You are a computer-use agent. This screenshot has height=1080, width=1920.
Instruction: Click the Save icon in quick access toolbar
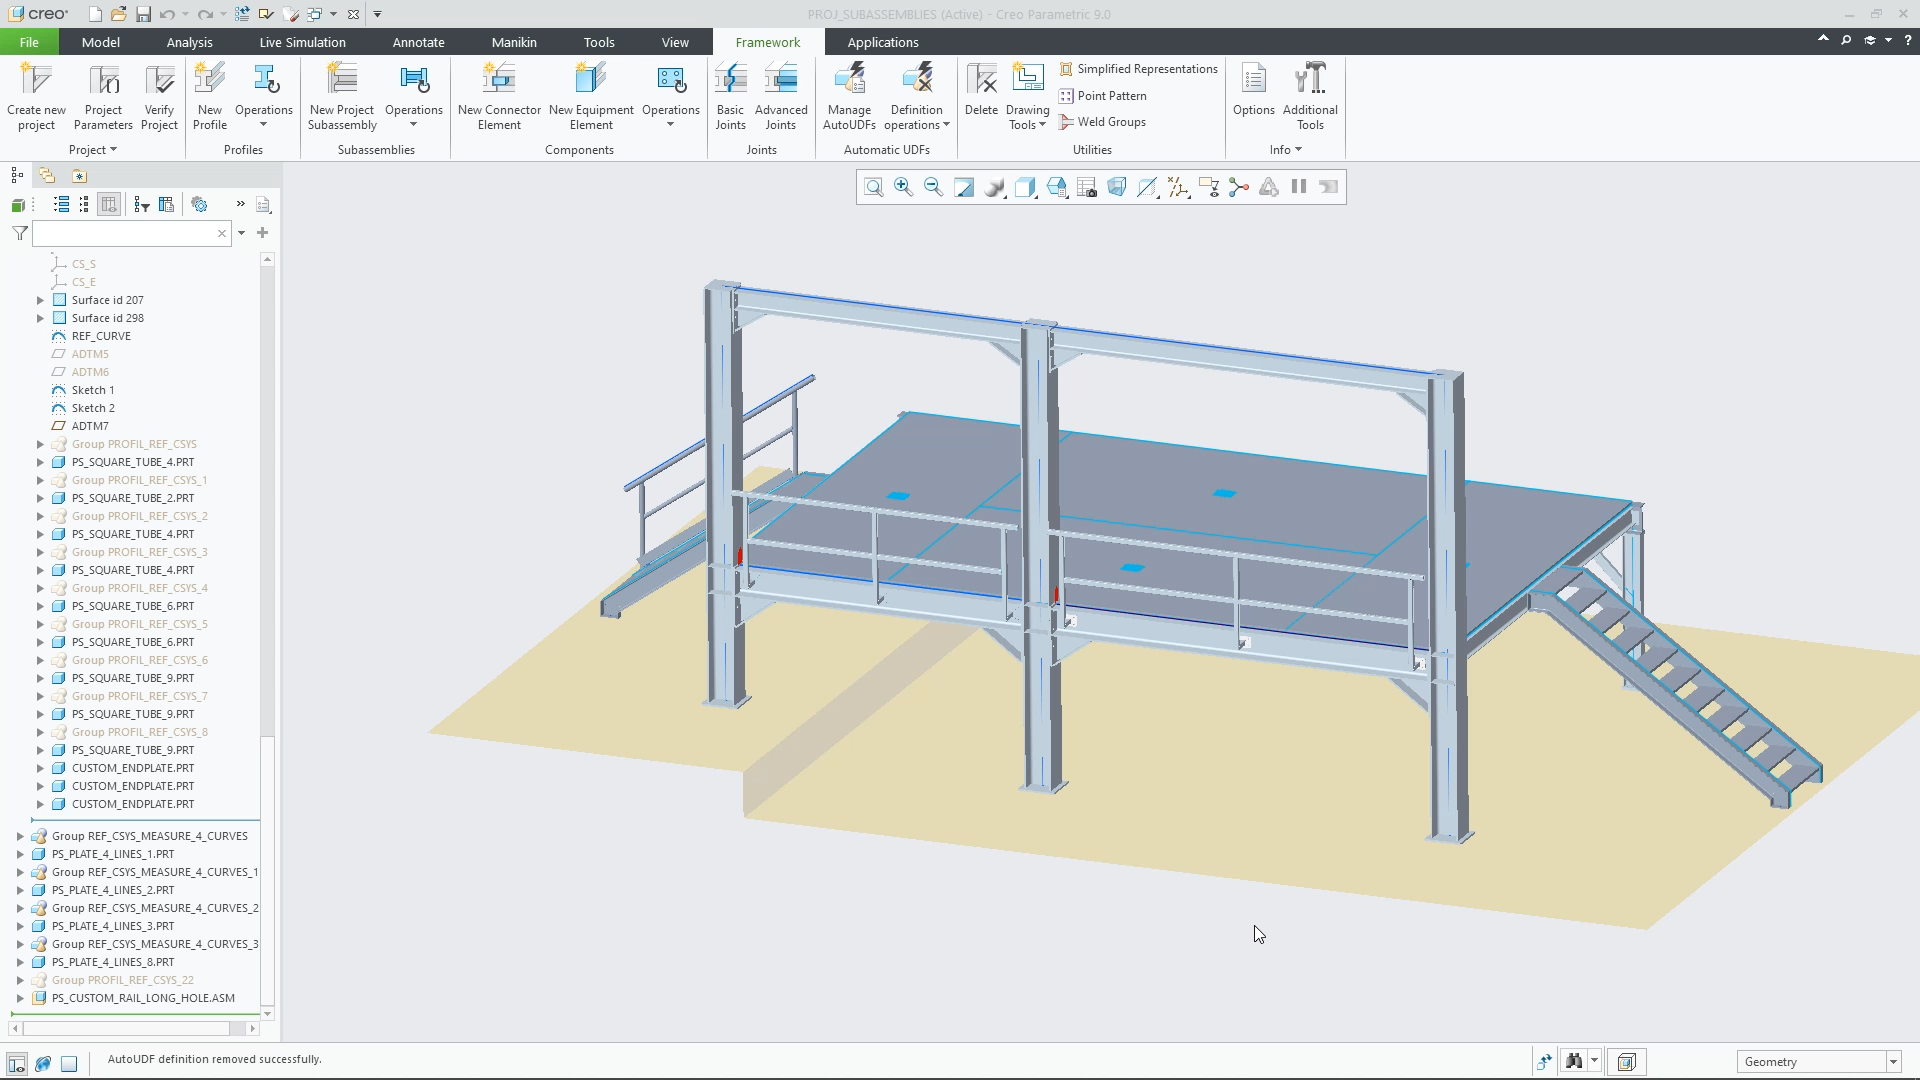143,14
